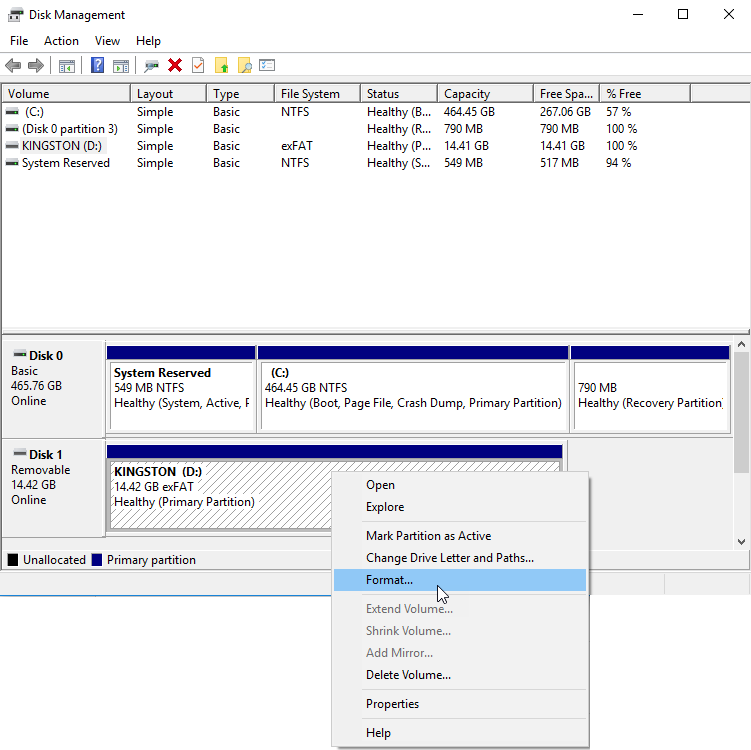
Task: Click the Connect/Rescan disk toolbar icon
Action: (151, 66)
